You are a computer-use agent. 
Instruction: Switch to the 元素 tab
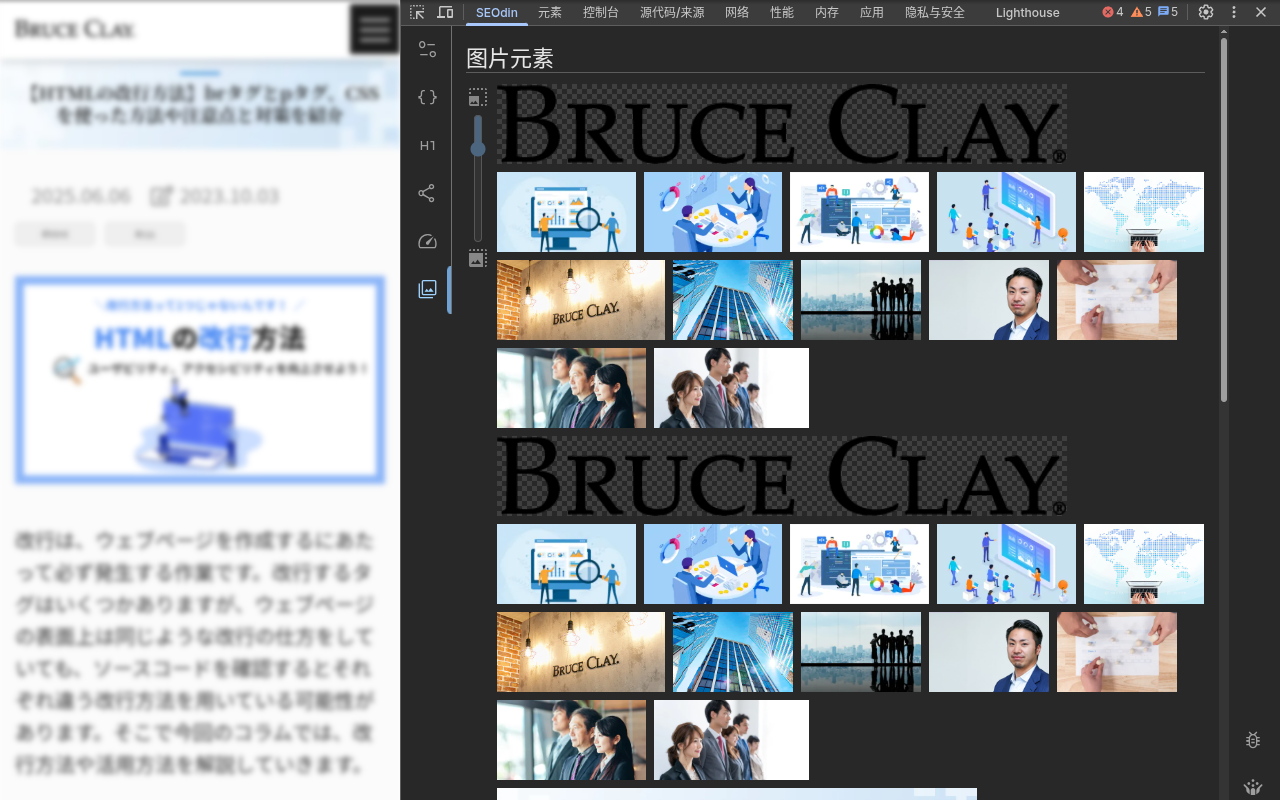(550, 12)
